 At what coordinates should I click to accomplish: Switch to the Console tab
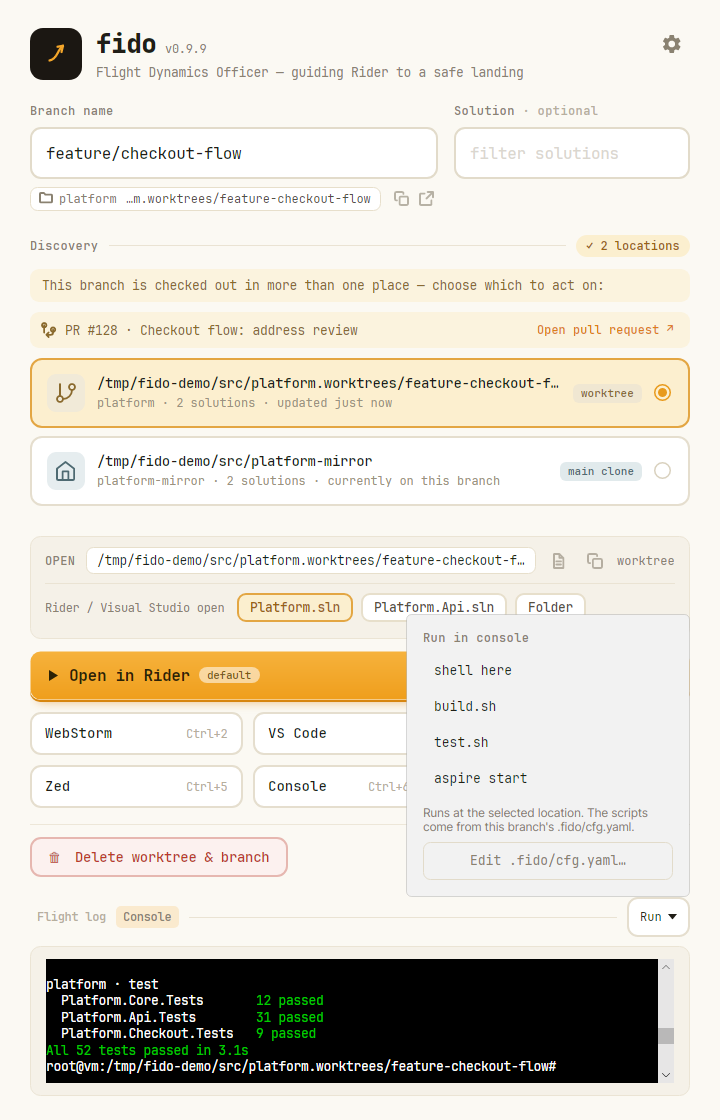point(147,916)
